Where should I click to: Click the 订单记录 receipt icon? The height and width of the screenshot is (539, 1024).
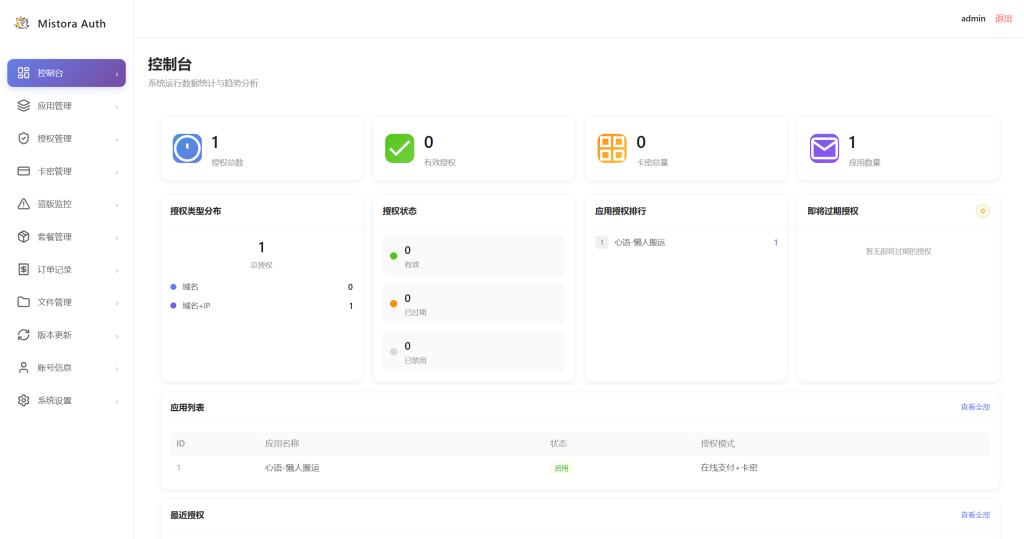click(24, 269)
